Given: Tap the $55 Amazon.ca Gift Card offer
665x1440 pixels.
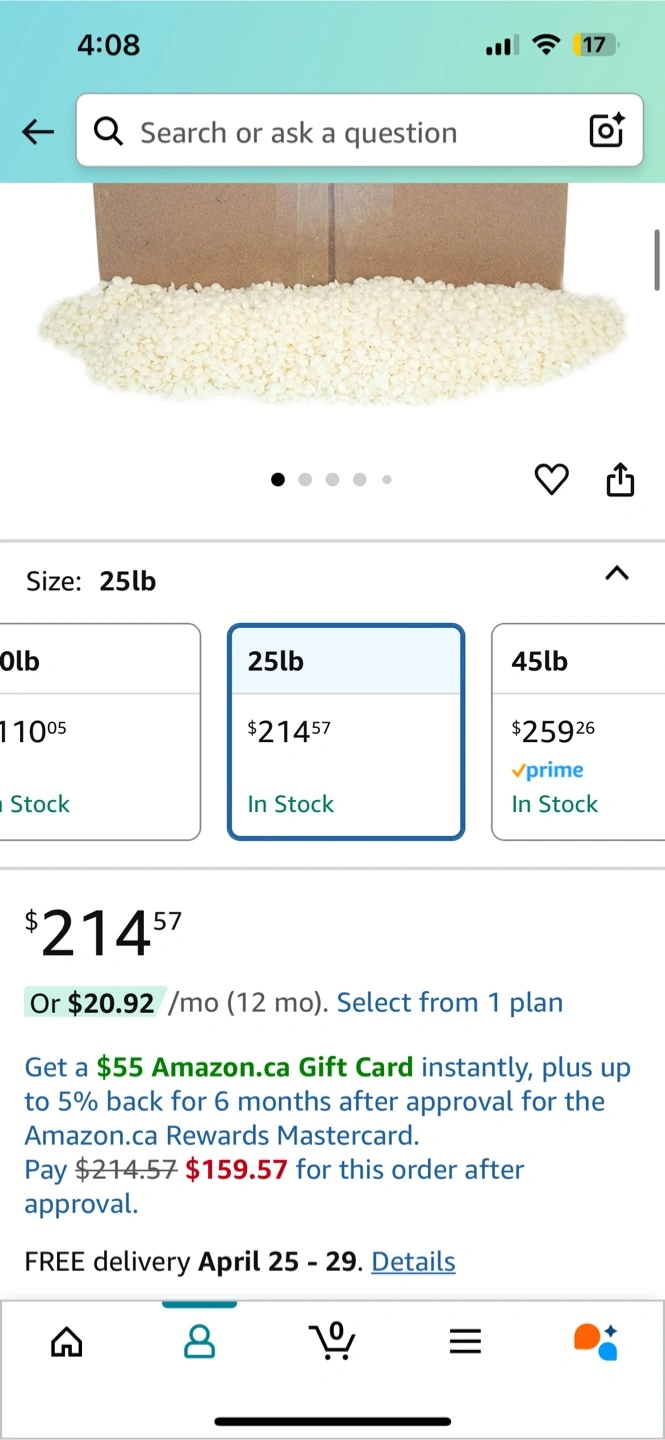Looking at the screenshot, I should click(255, 1068).
